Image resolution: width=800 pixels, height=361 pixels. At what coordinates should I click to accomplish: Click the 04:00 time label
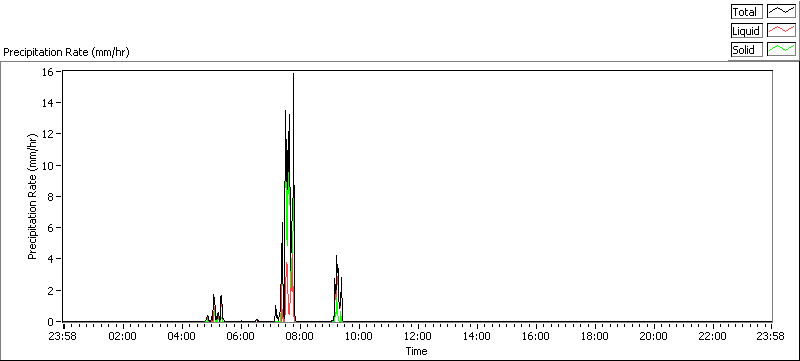coord(182,337)
